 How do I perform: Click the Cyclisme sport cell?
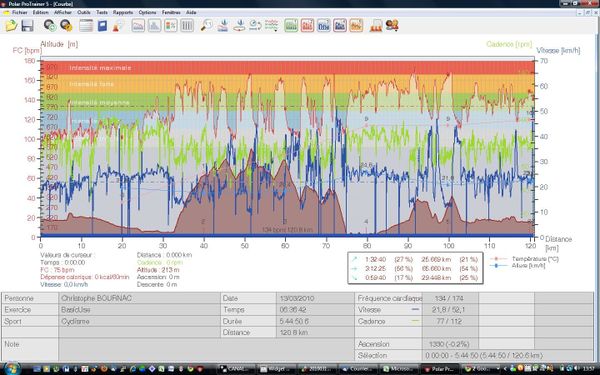[x=139, y=321]
